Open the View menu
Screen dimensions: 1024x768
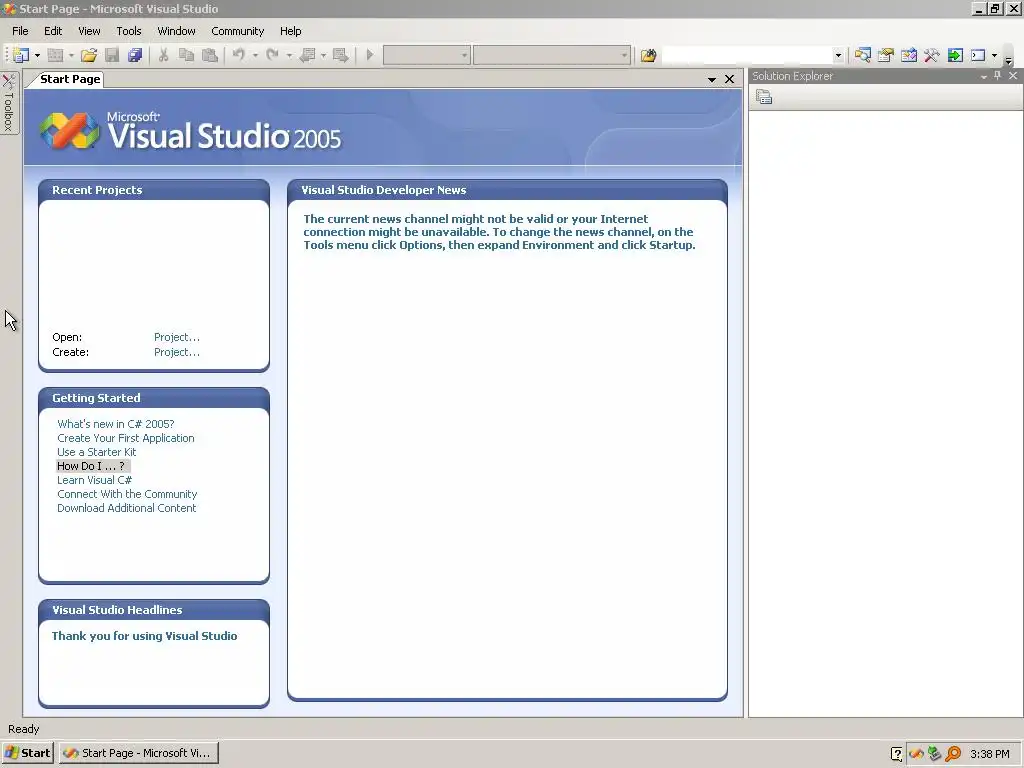tap(89, 31)
